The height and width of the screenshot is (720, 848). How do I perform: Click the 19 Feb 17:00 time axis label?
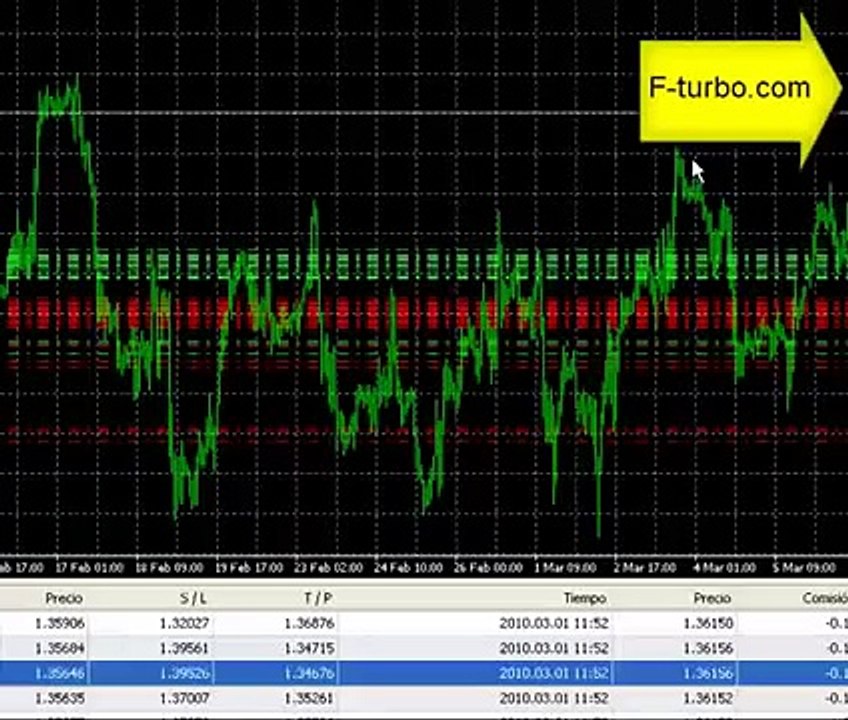[249, 568]
